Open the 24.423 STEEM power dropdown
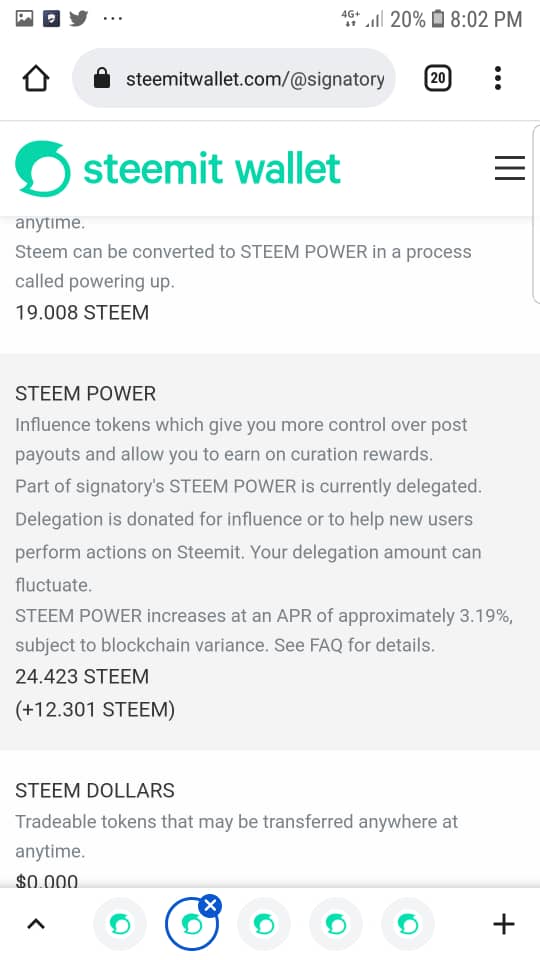Viewport: 540px width, 960px height. pos(82,677)
